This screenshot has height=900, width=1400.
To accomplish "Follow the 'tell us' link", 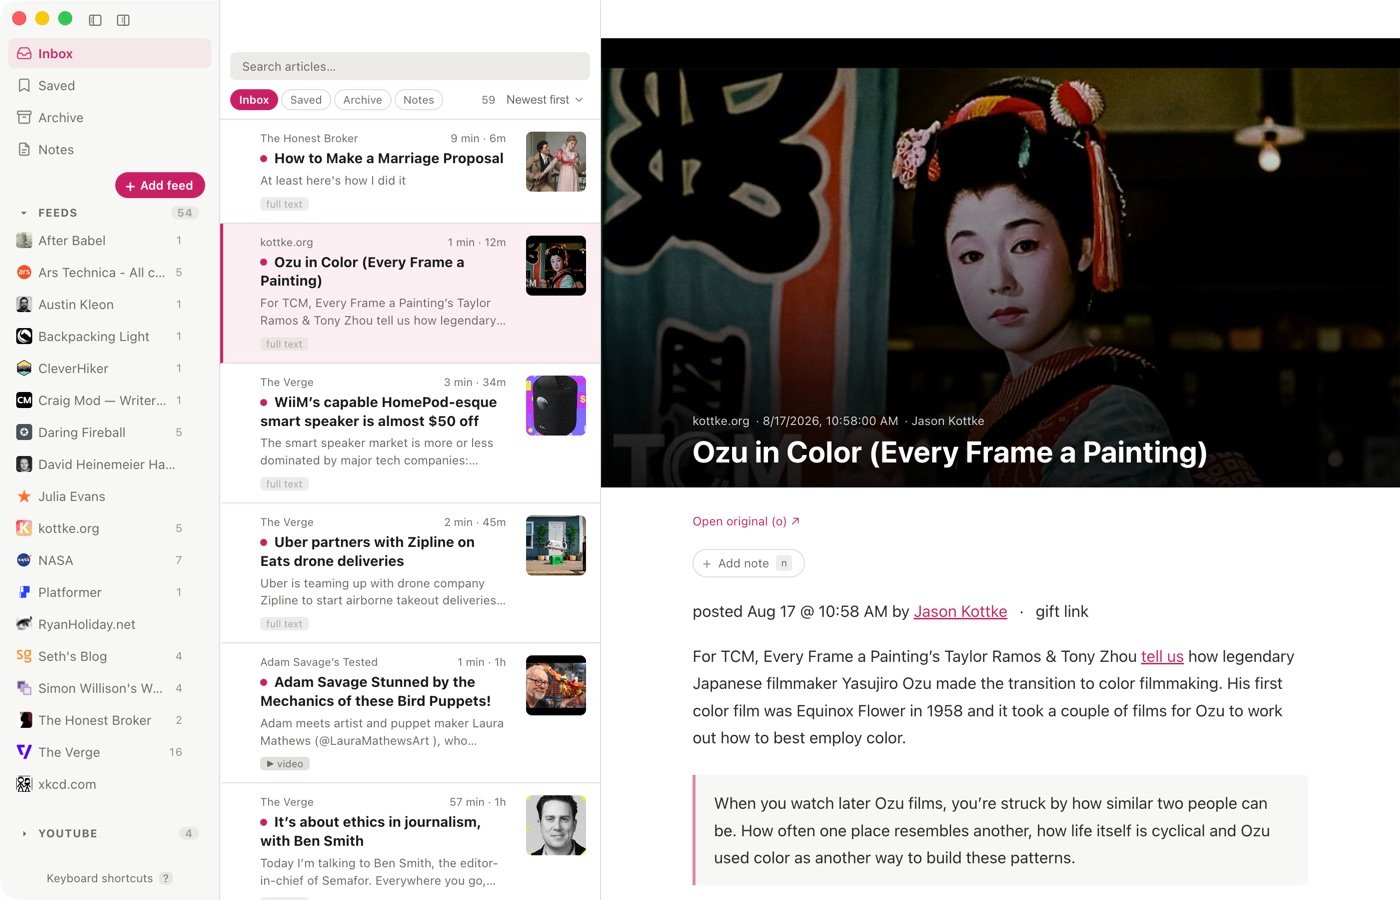I will tap(1162, 657).
